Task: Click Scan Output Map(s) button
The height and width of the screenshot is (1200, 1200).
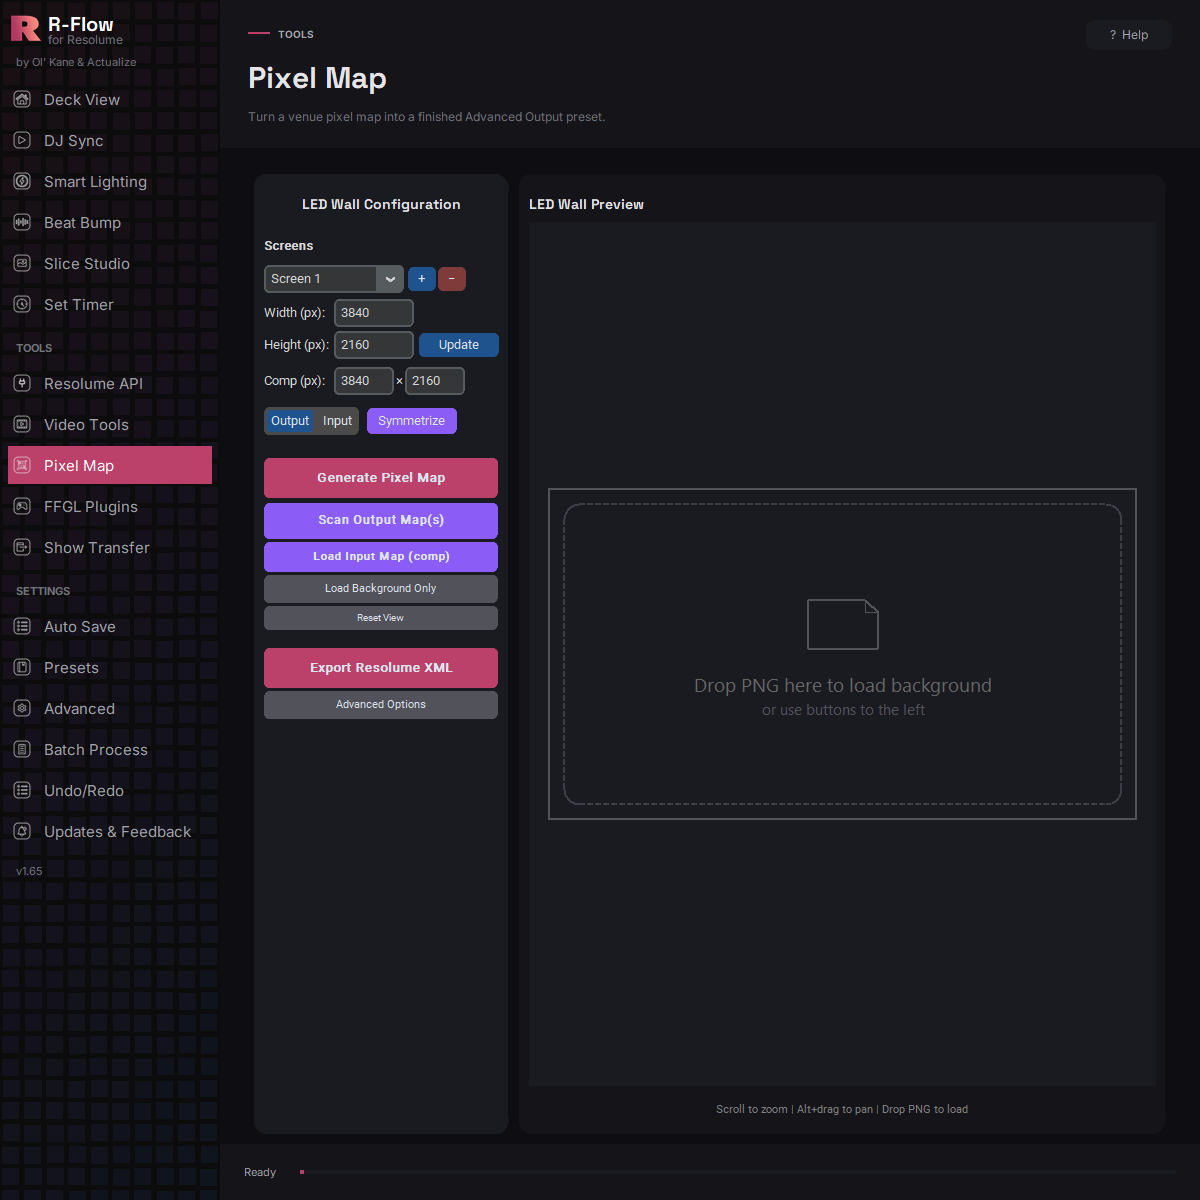Action: pos(381,520)
